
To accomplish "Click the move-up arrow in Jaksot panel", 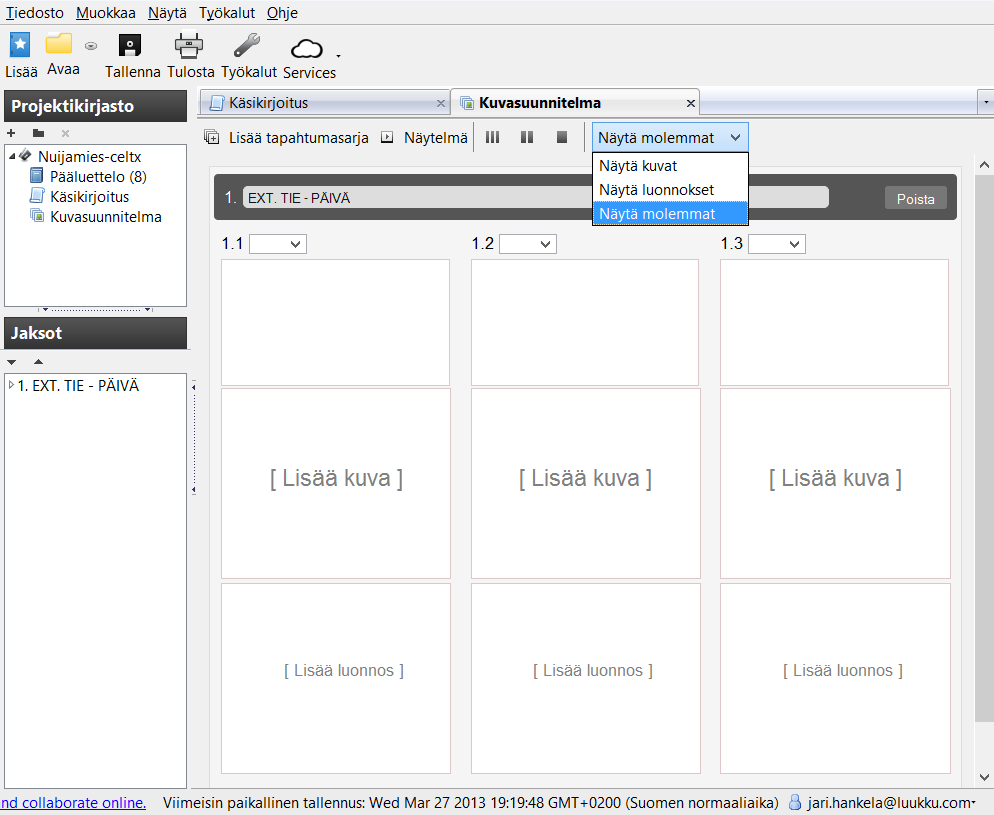I will tap(38, 362).
